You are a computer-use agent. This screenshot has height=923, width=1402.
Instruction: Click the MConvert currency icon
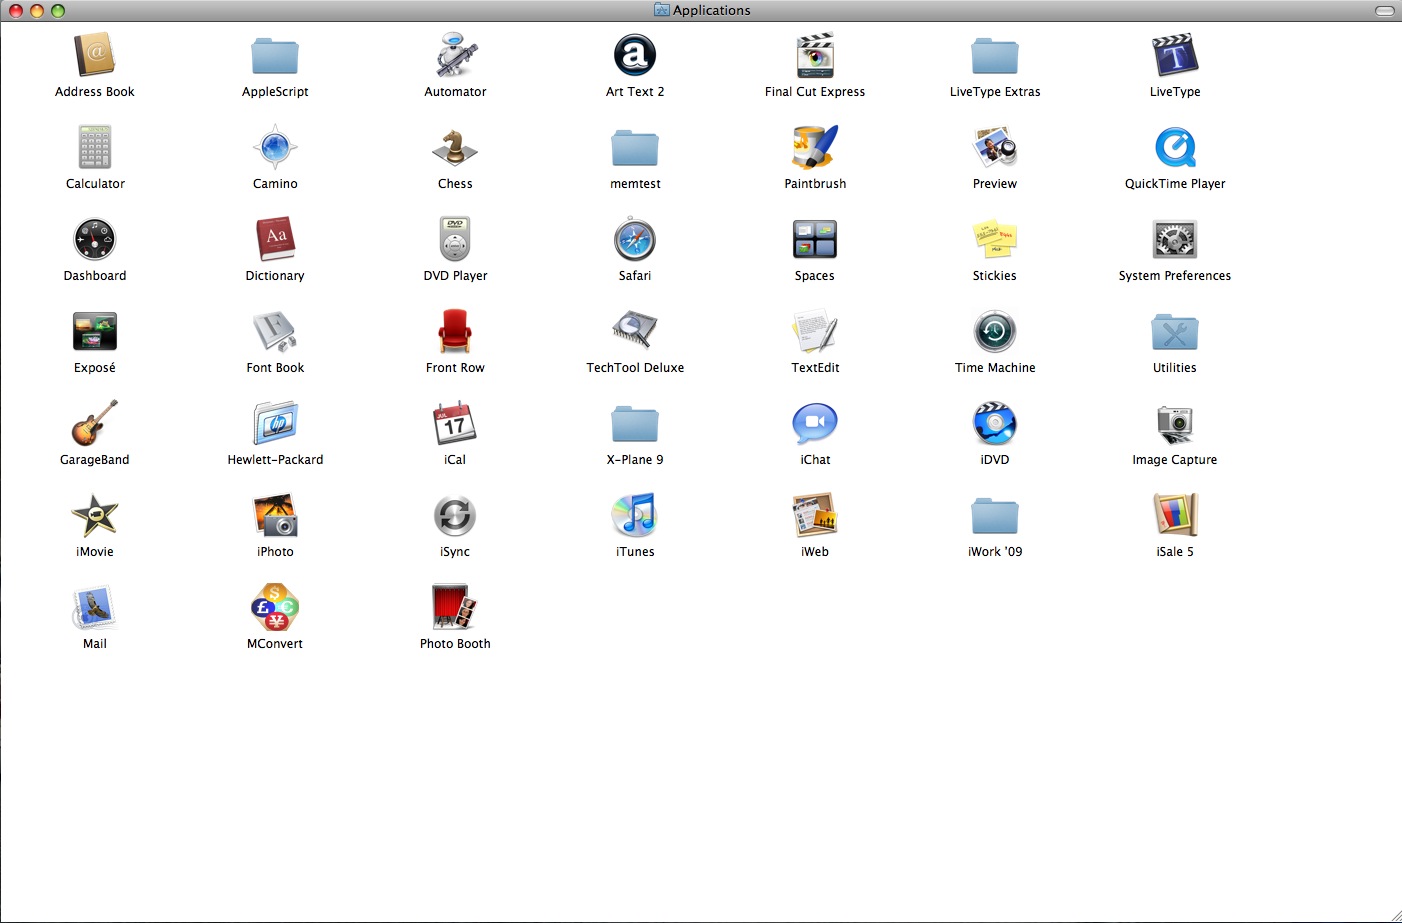[x=275, y=607]
